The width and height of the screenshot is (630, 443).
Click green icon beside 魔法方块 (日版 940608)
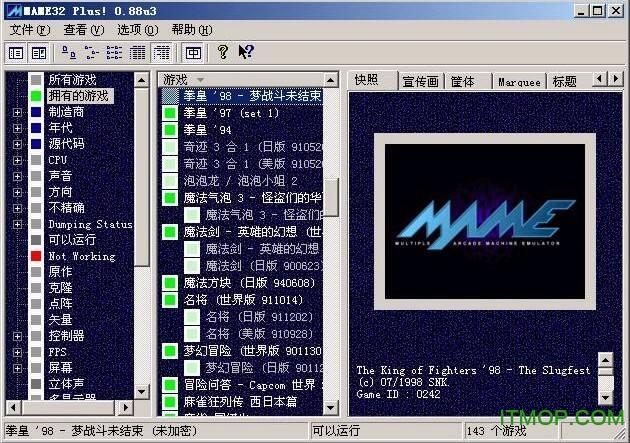(x=170, y=283)
